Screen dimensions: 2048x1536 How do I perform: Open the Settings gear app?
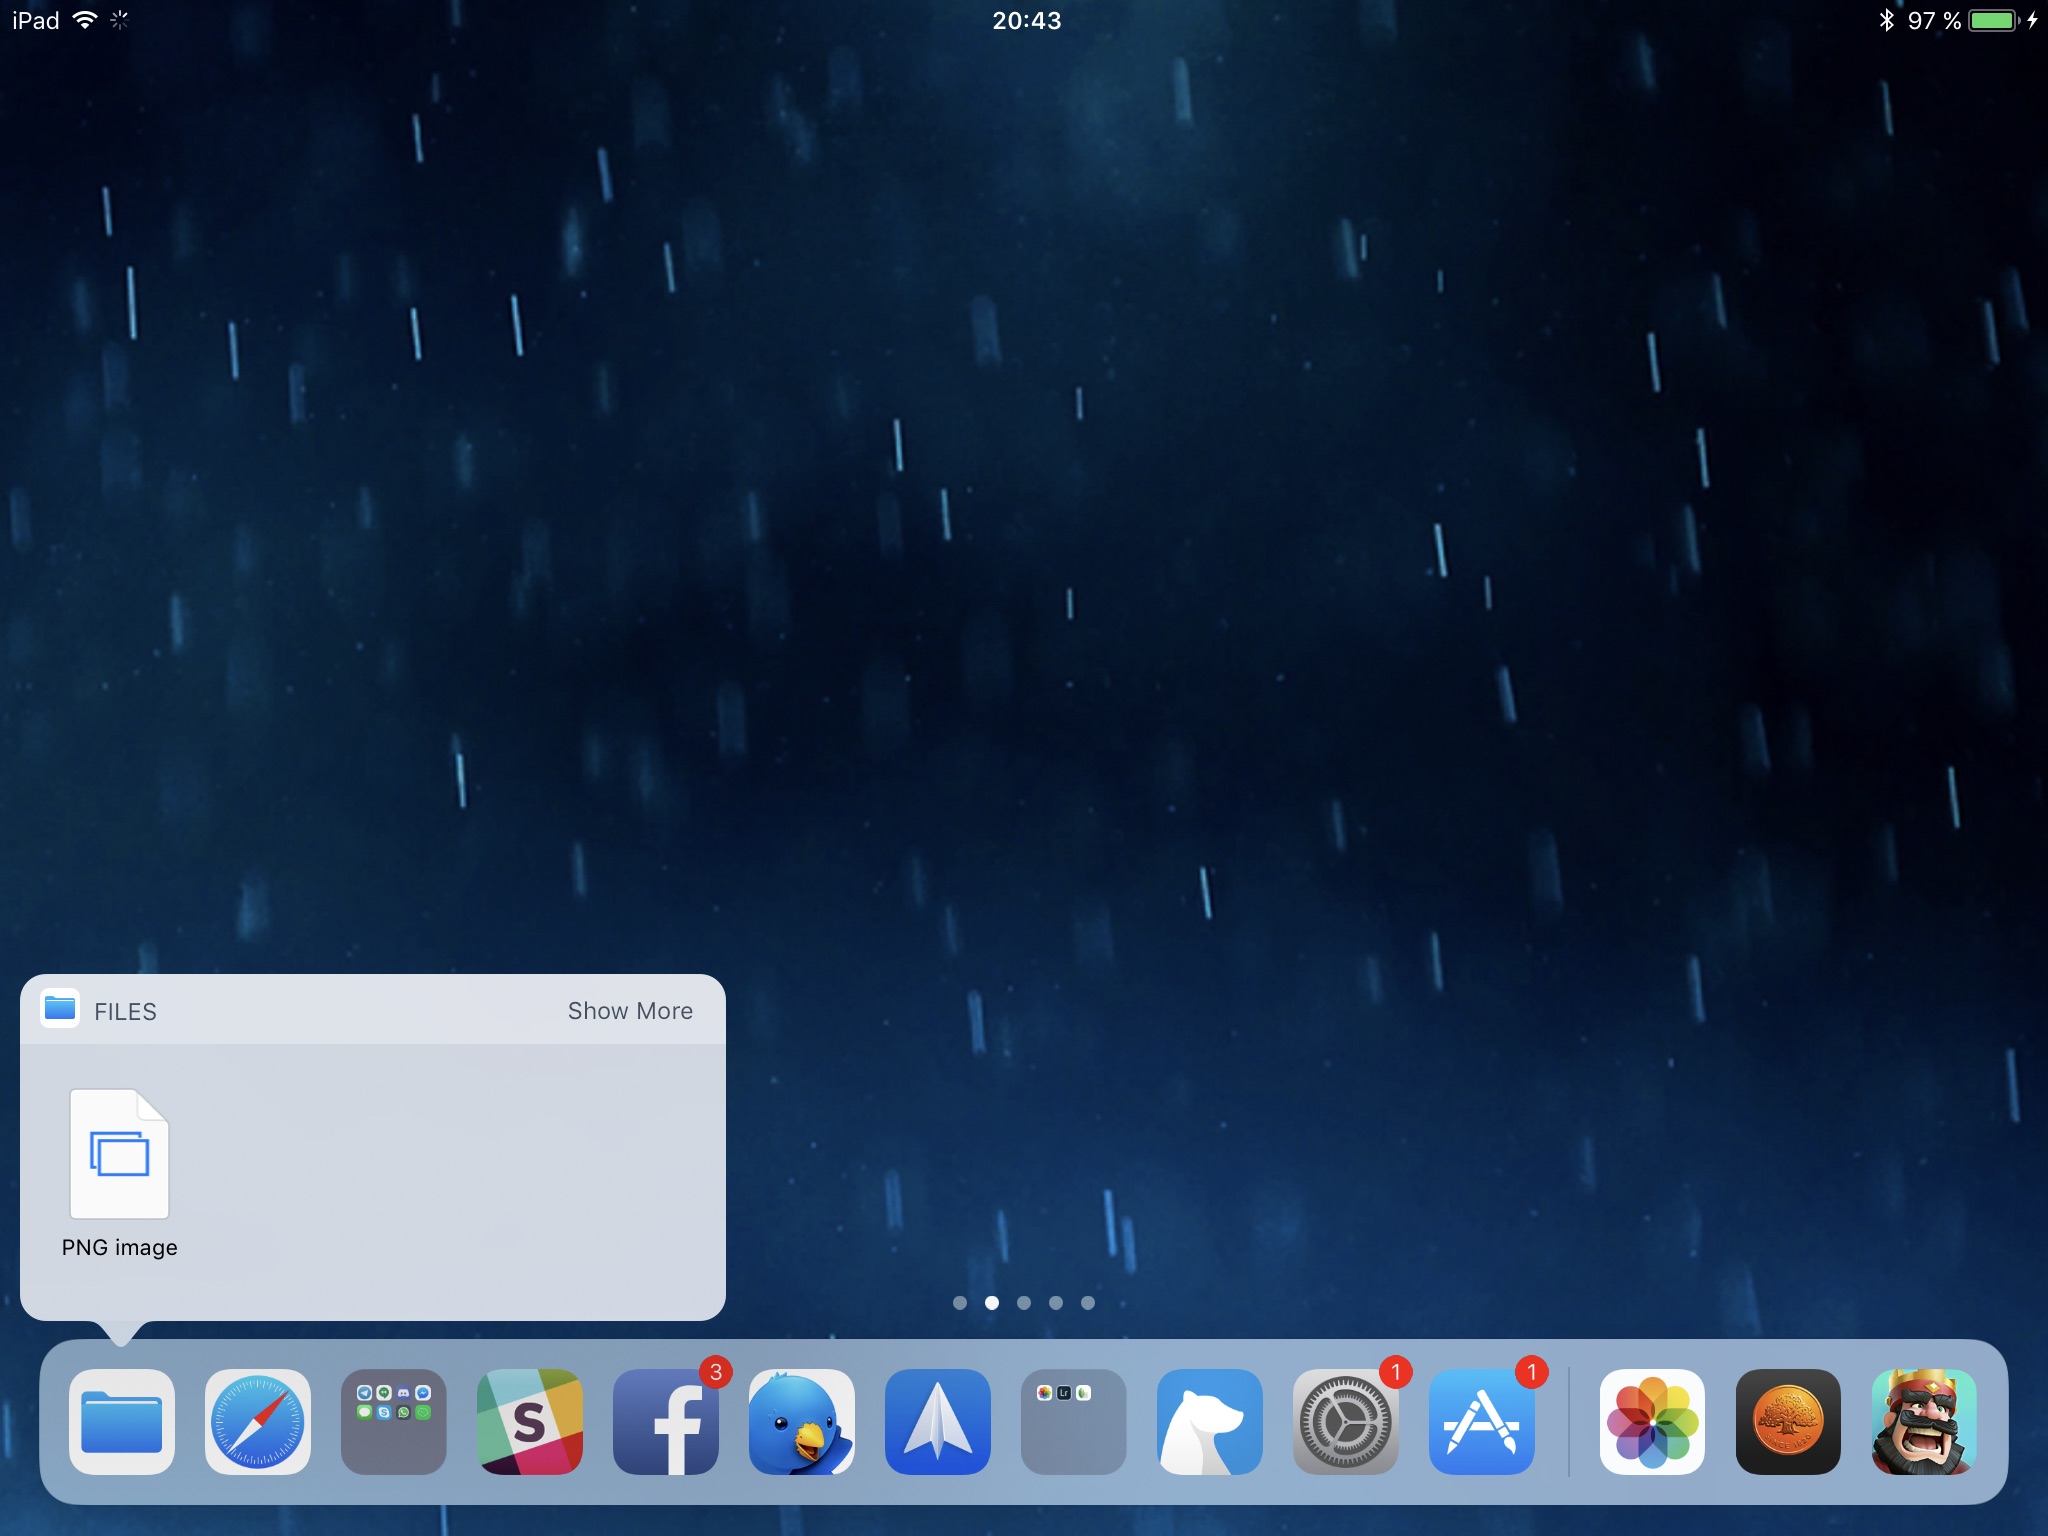point(1345,1421)
